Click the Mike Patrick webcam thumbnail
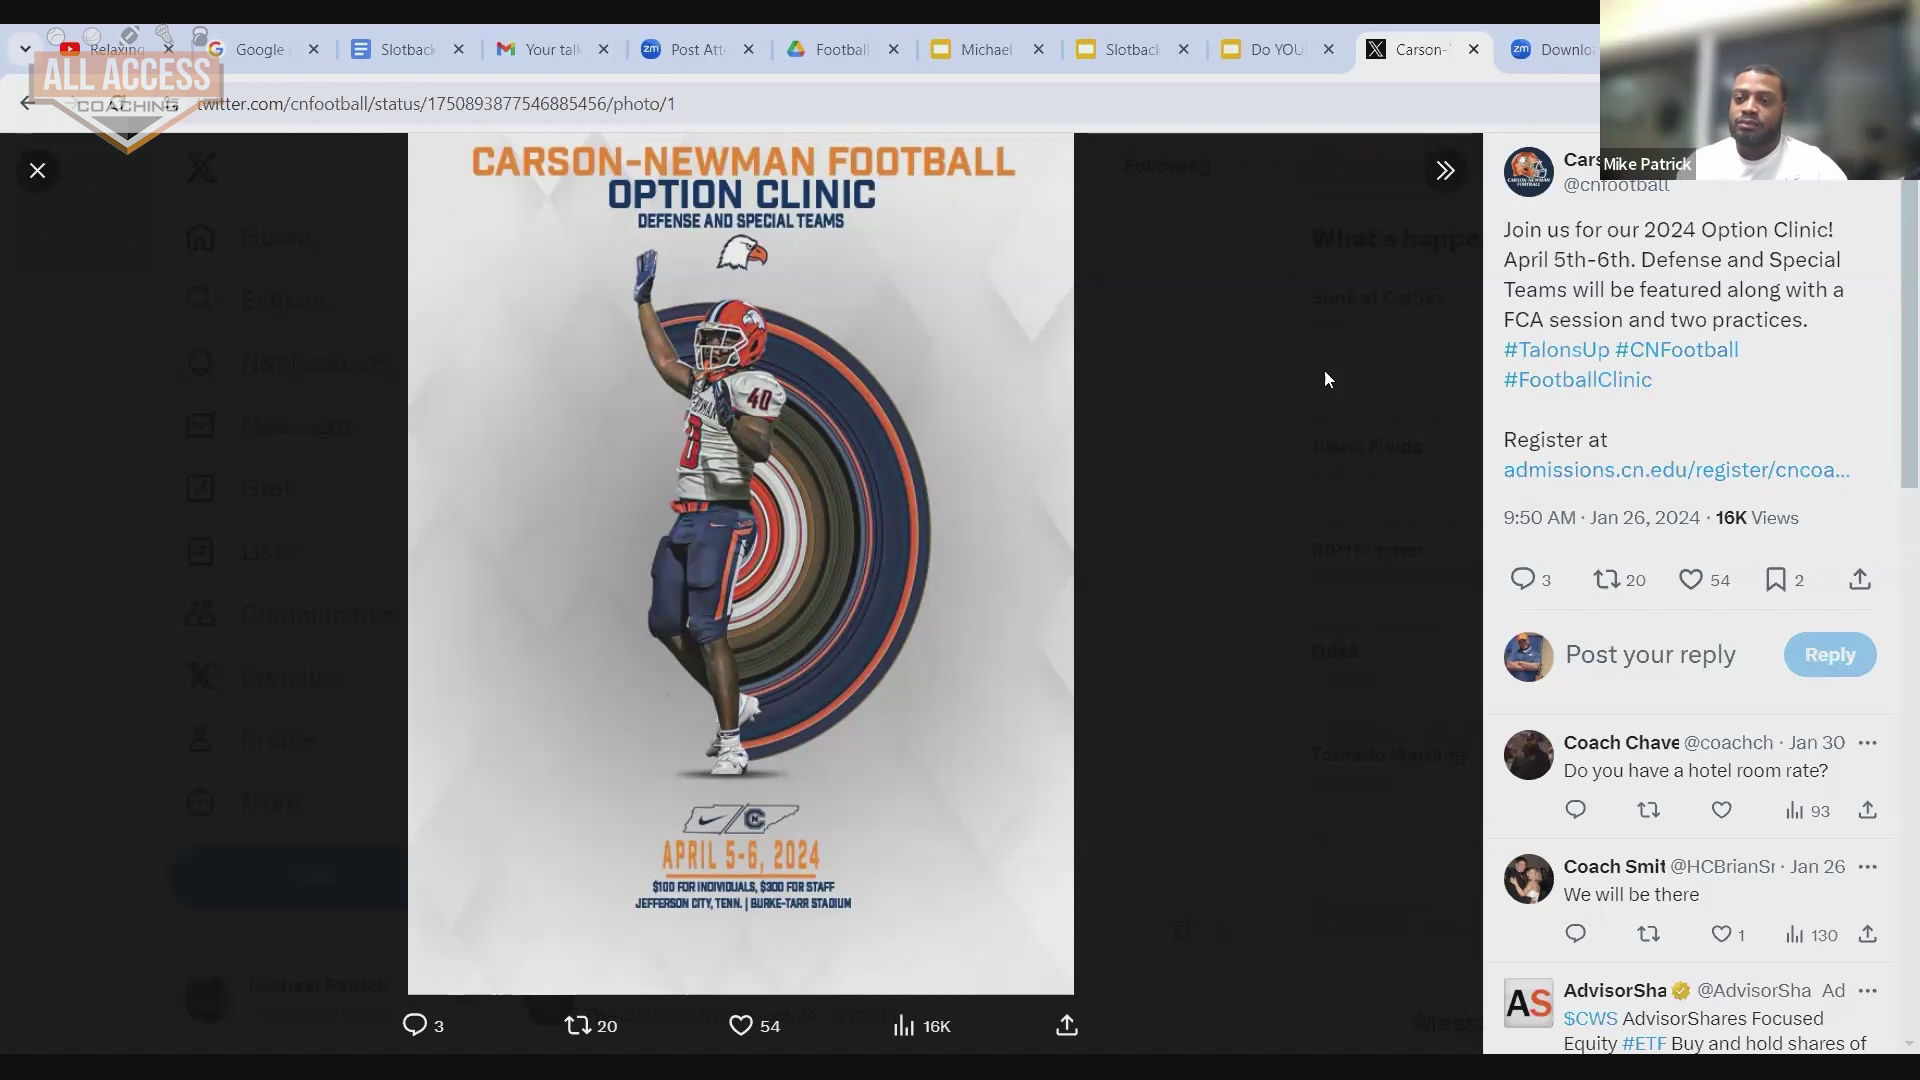The width and height of the screenshot is (1920, 1080). click(1760, 90)
